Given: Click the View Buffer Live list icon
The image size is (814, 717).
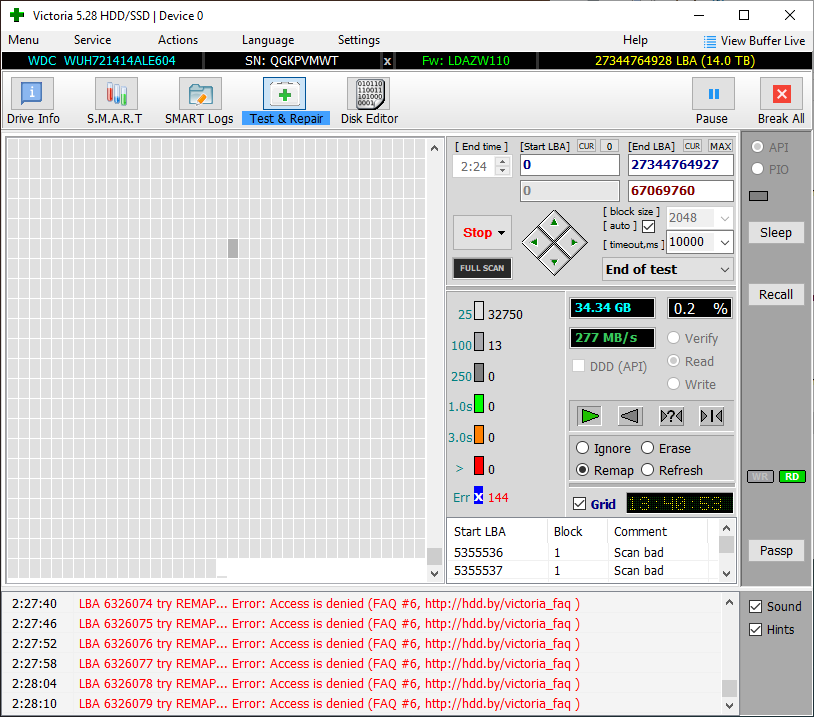Looking at the screenshot, I should tap(709, 42).
